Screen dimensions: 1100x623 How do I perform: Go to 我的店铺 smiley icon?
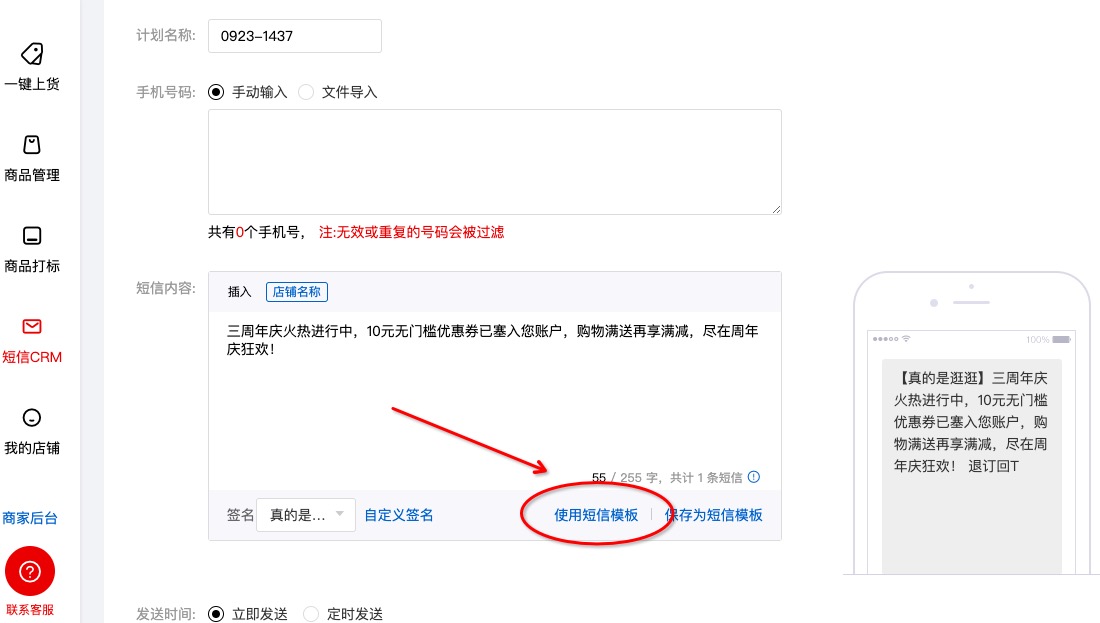pyautogui.click(x=32, y=418)
